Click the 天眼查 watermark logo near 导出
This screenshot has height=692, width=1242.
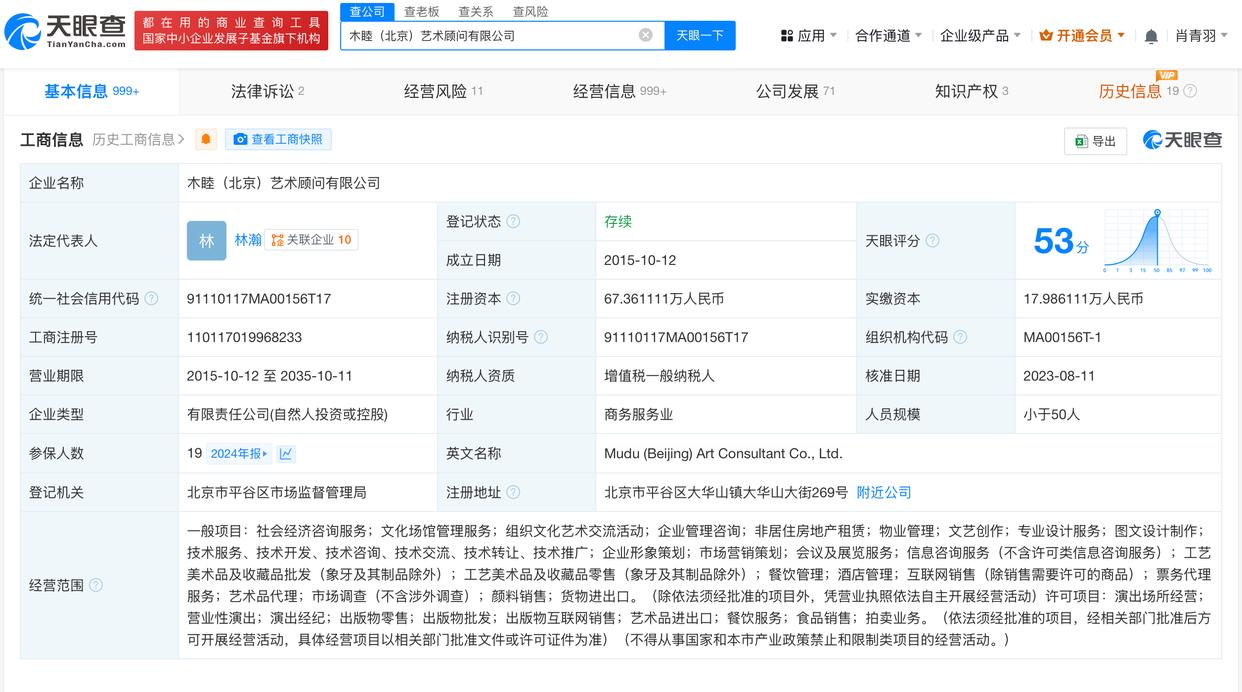click(x=1182, y=140)
